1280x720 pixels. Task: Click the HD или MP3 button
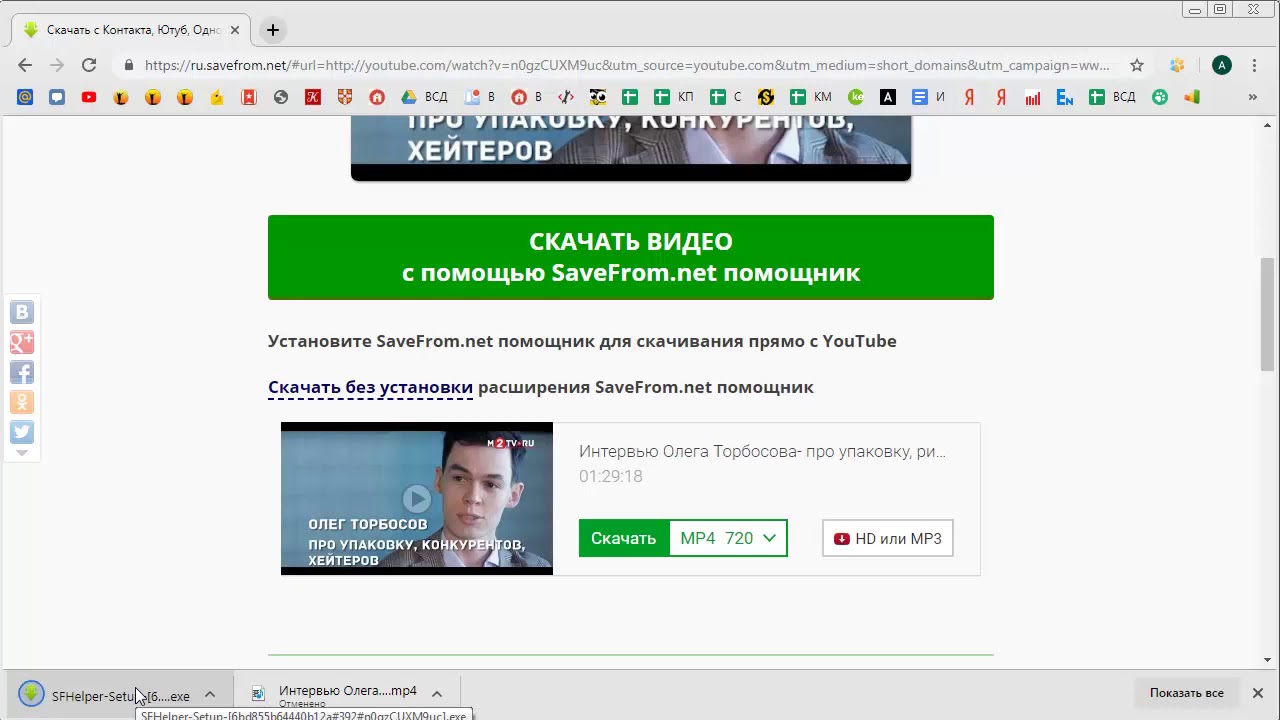[x=887, y=538]
